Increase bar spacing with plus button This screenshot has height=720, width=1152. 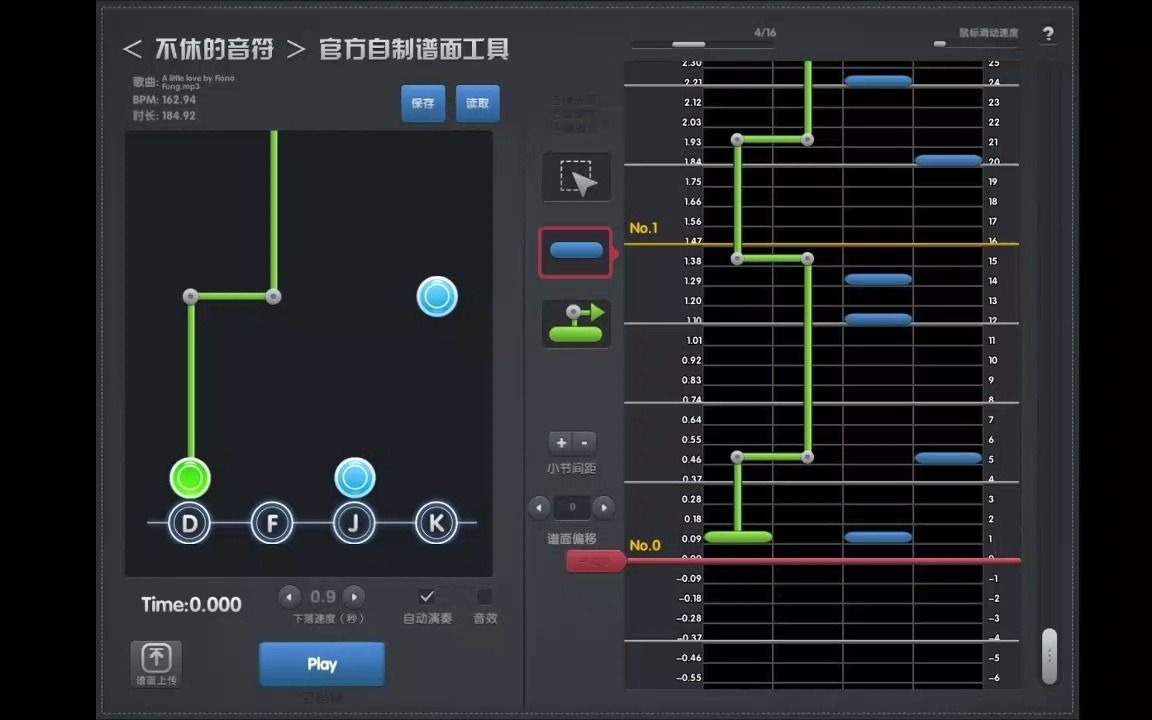click(561, 442)
